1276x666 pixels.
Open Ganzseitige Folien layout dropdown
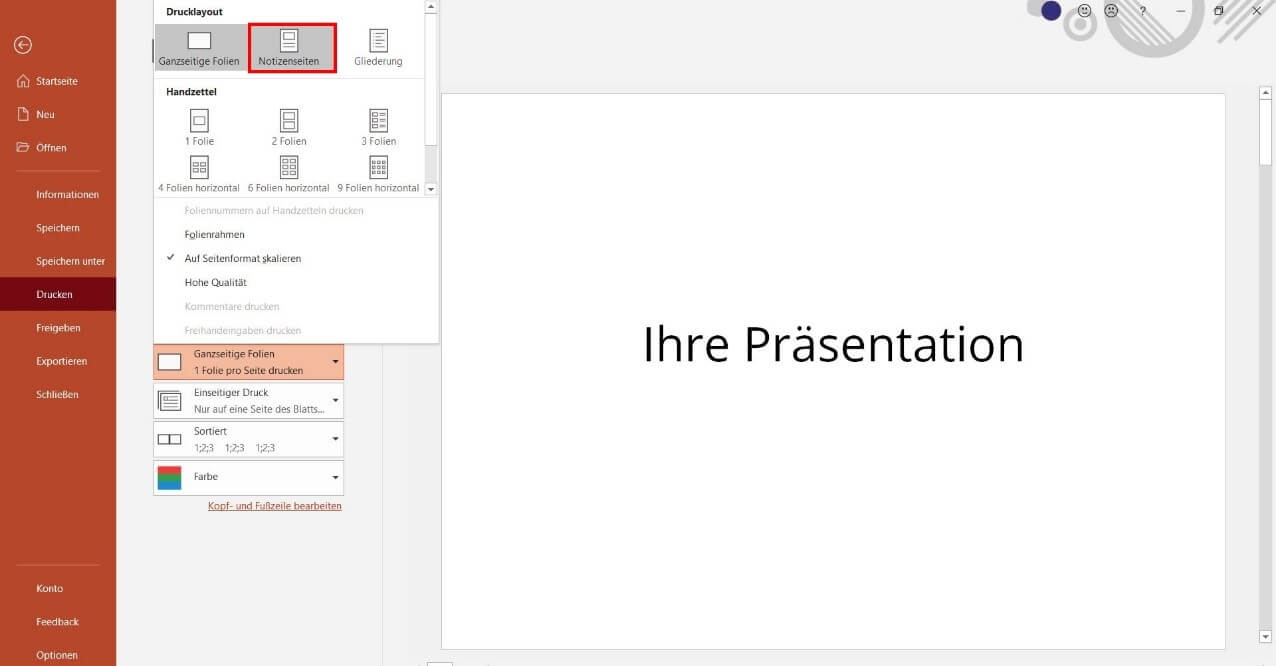[248, 362]
